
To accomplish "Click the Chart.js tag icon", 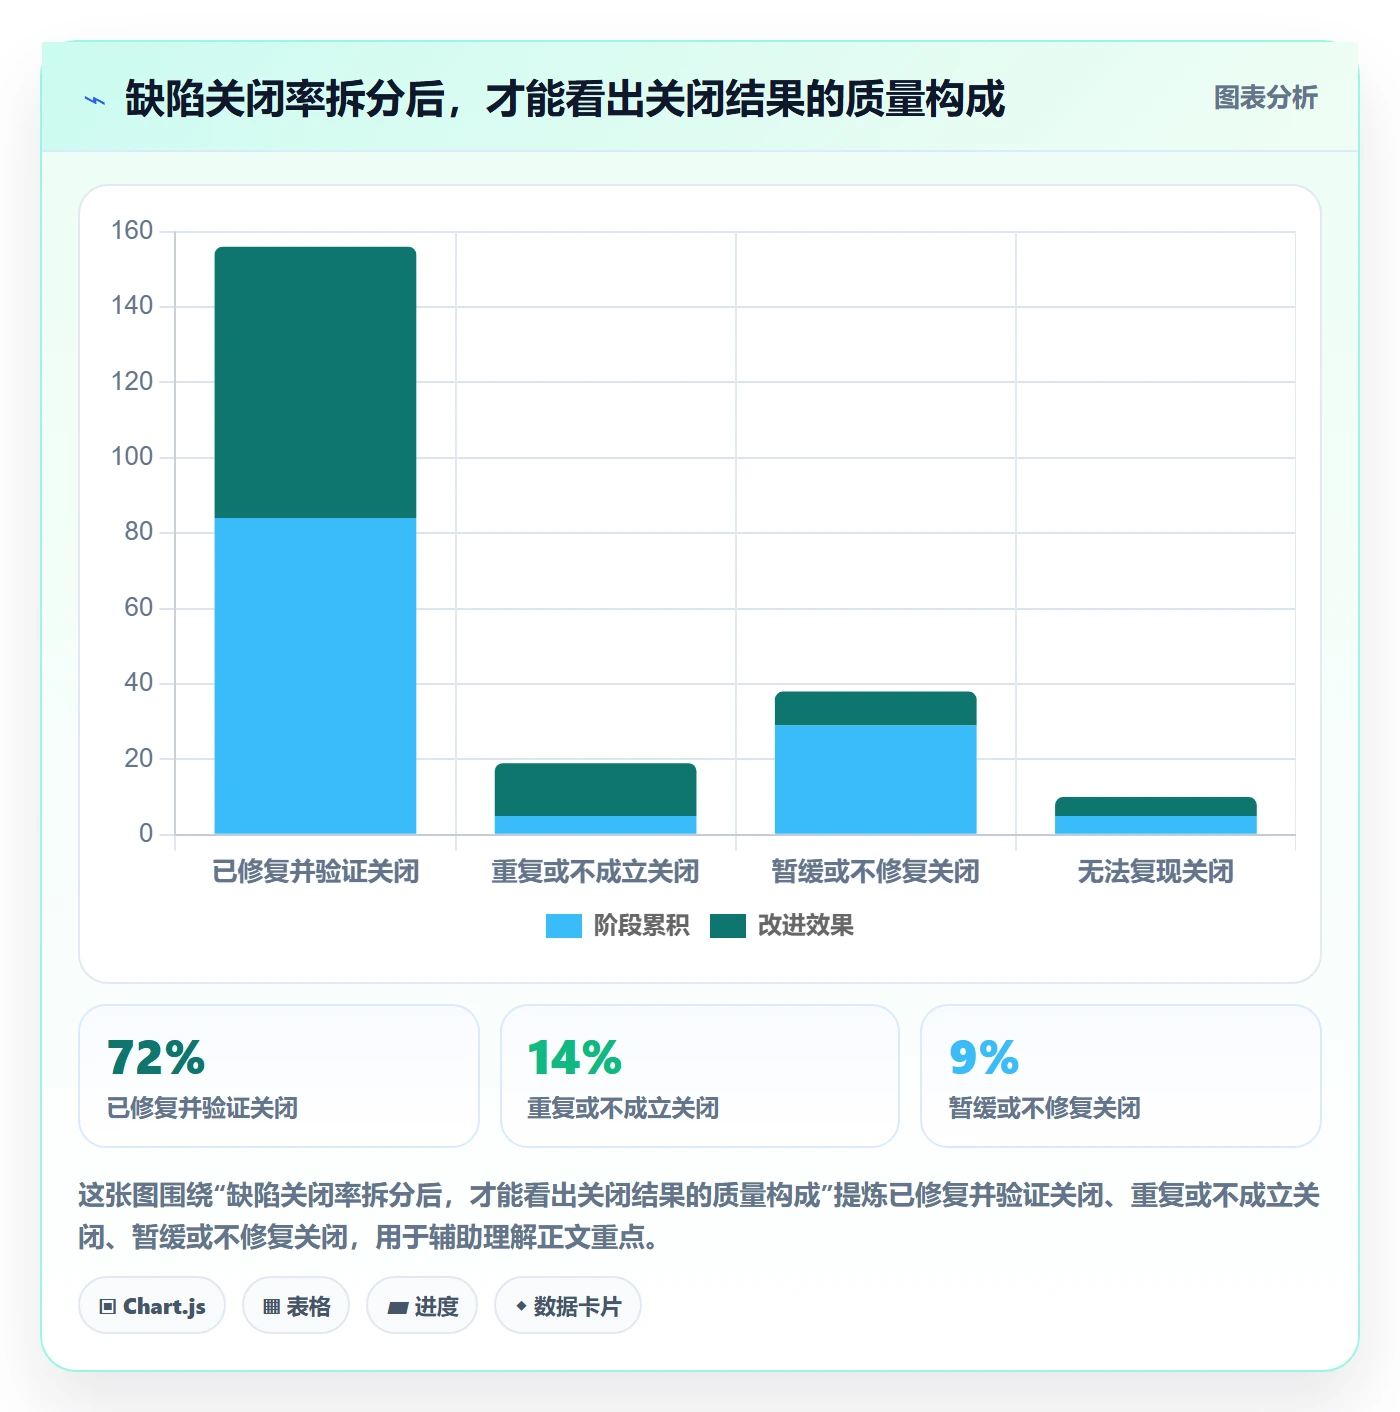I will 108,1307.
